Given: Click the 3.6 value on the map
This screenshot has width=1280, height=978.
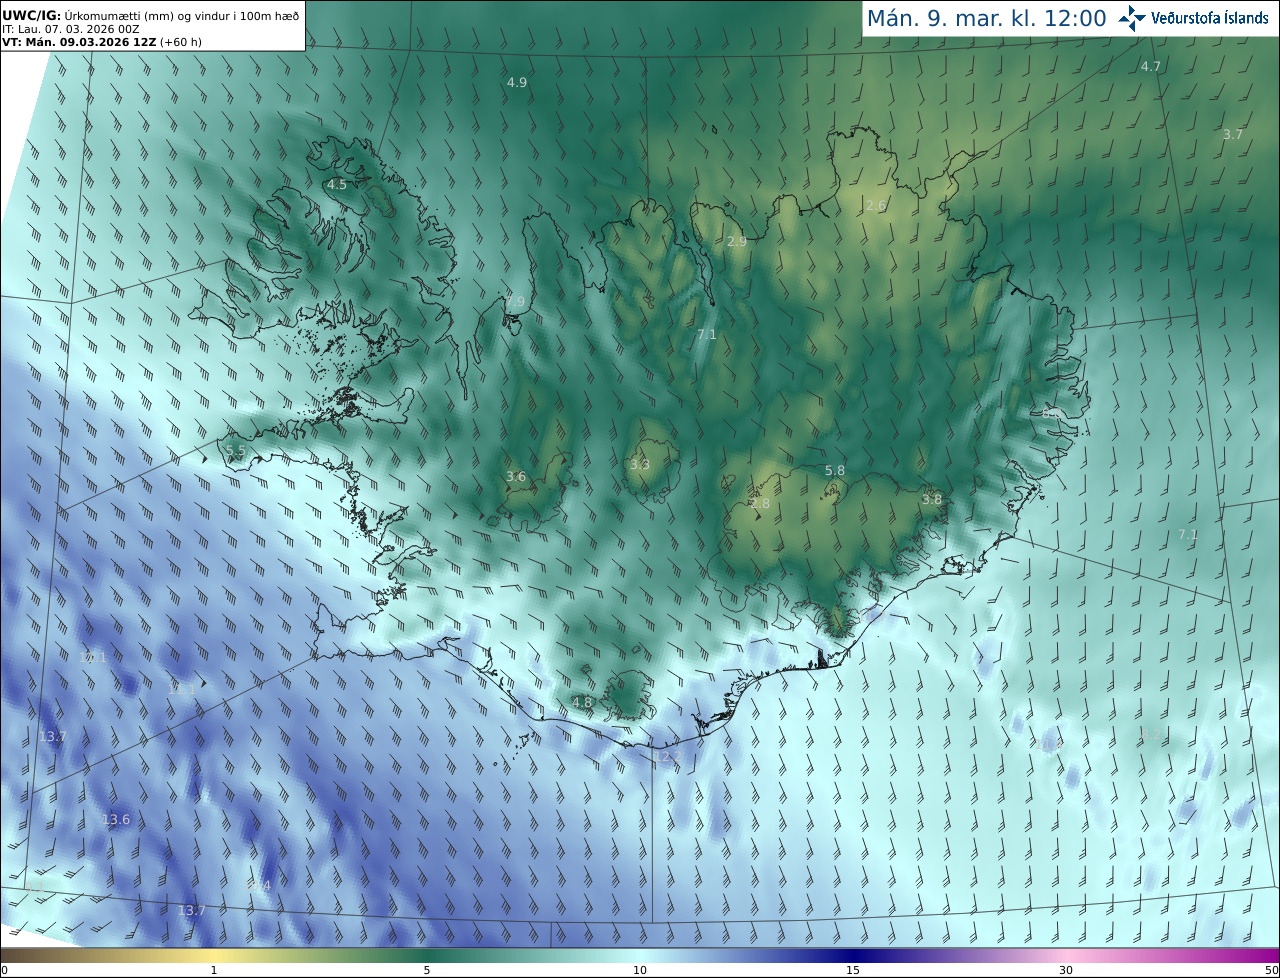Looking at the screenshot, I should click(x=516, y=477).
